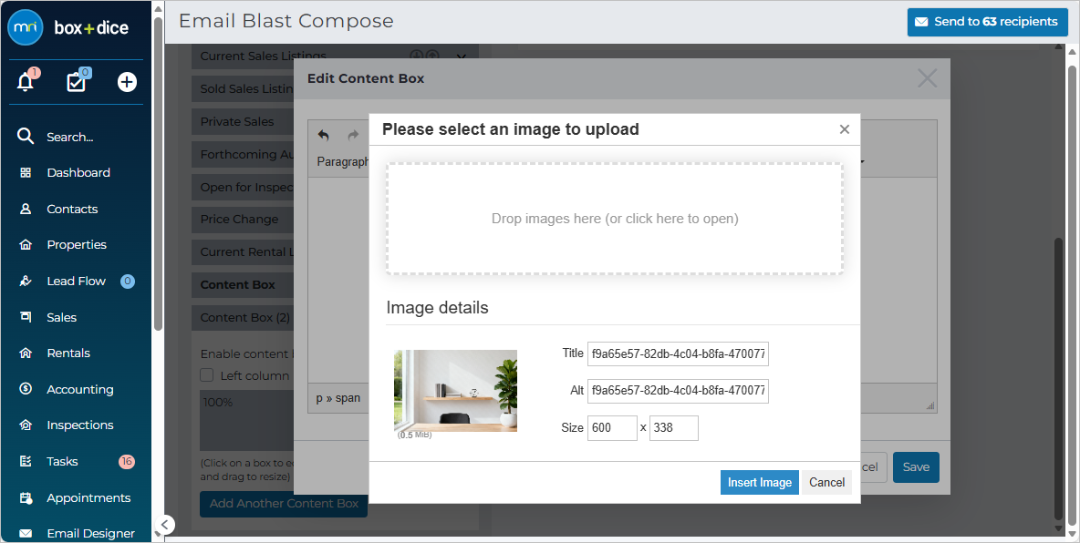This screenshot has width=1080, height=543.
Task: Close the image upload dialog
Action: coord(844,130)
